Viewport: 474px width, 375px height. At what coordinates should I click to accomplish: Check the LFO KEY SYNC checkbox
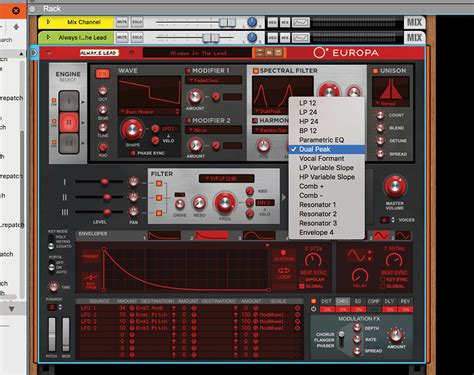tap(383, 279)
